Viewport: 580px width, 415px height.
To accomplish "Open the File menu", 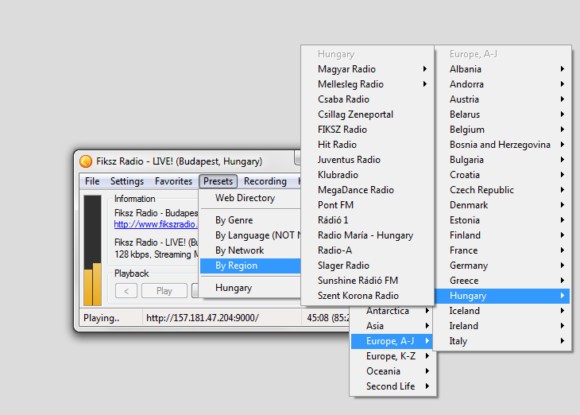I will [x=92, y=181].
